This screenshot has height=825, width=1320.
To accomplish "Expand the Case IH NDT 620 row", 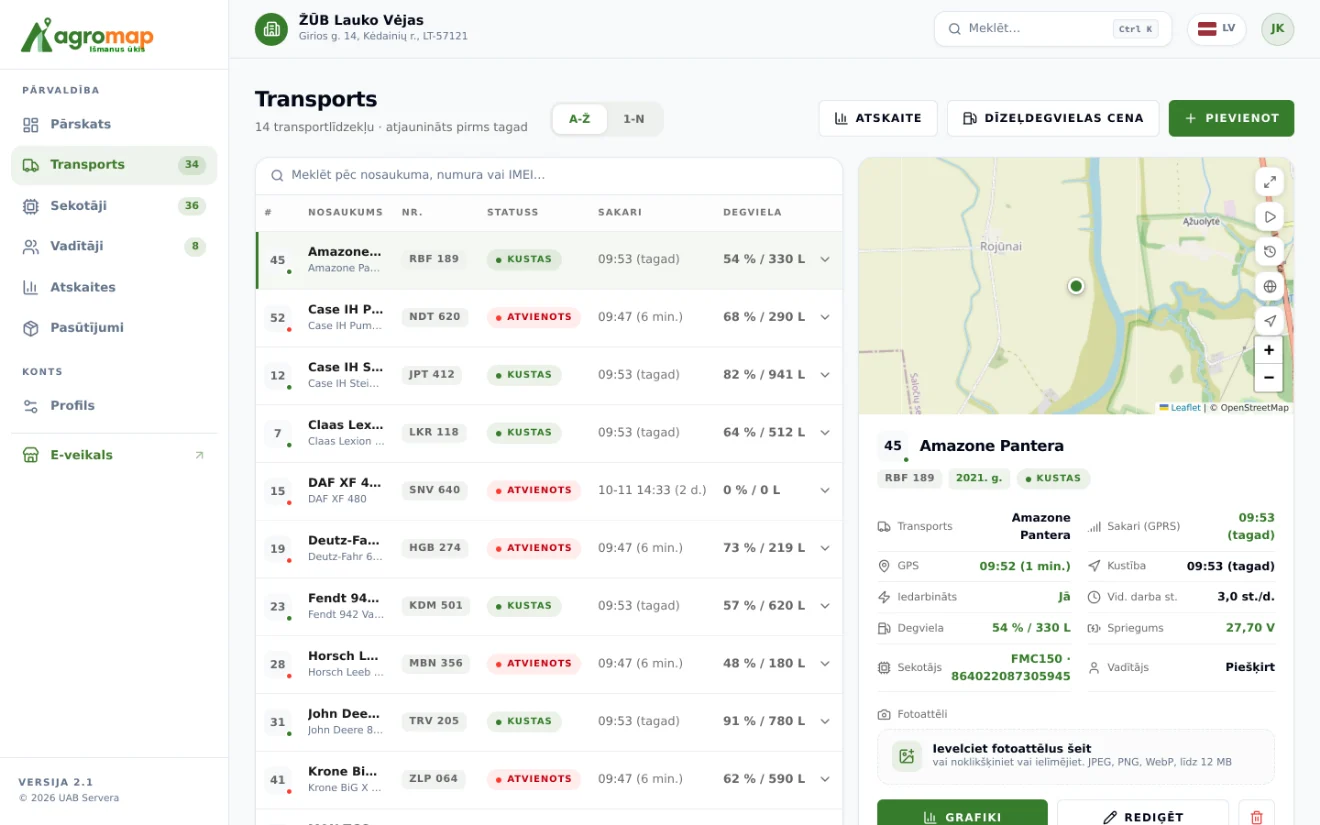I will pyautogui.click(x=825, y=317).
